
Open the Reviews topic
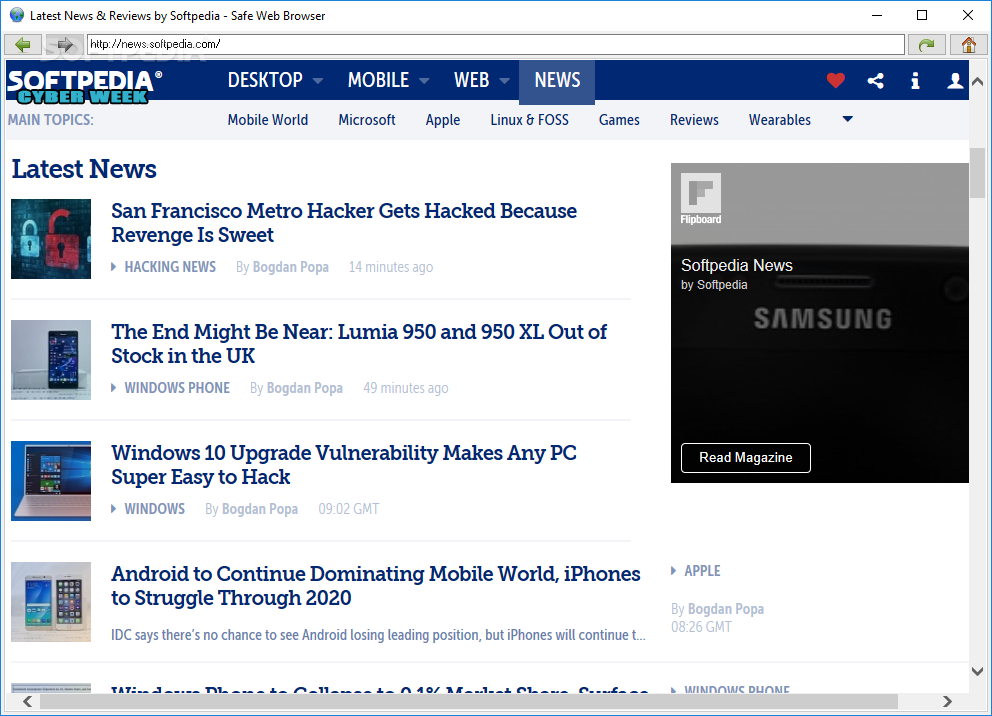coord(694,120)
